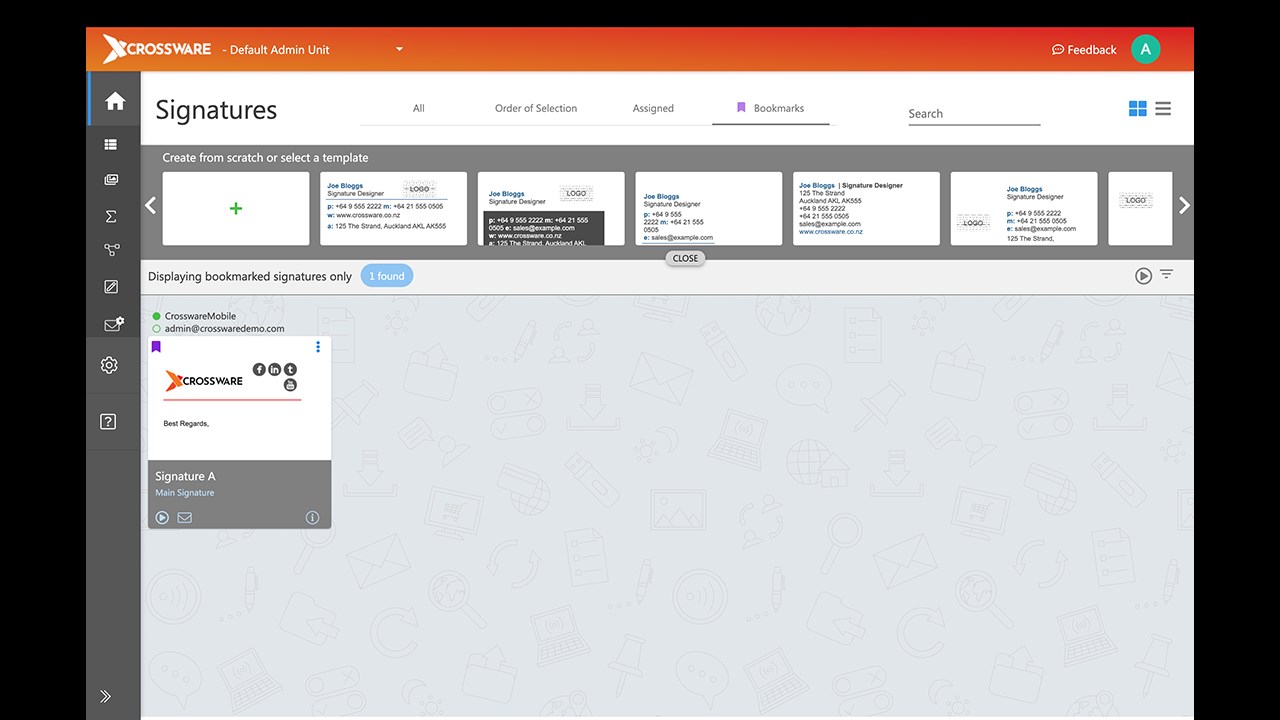Click the Signature A title

(185, 476)
